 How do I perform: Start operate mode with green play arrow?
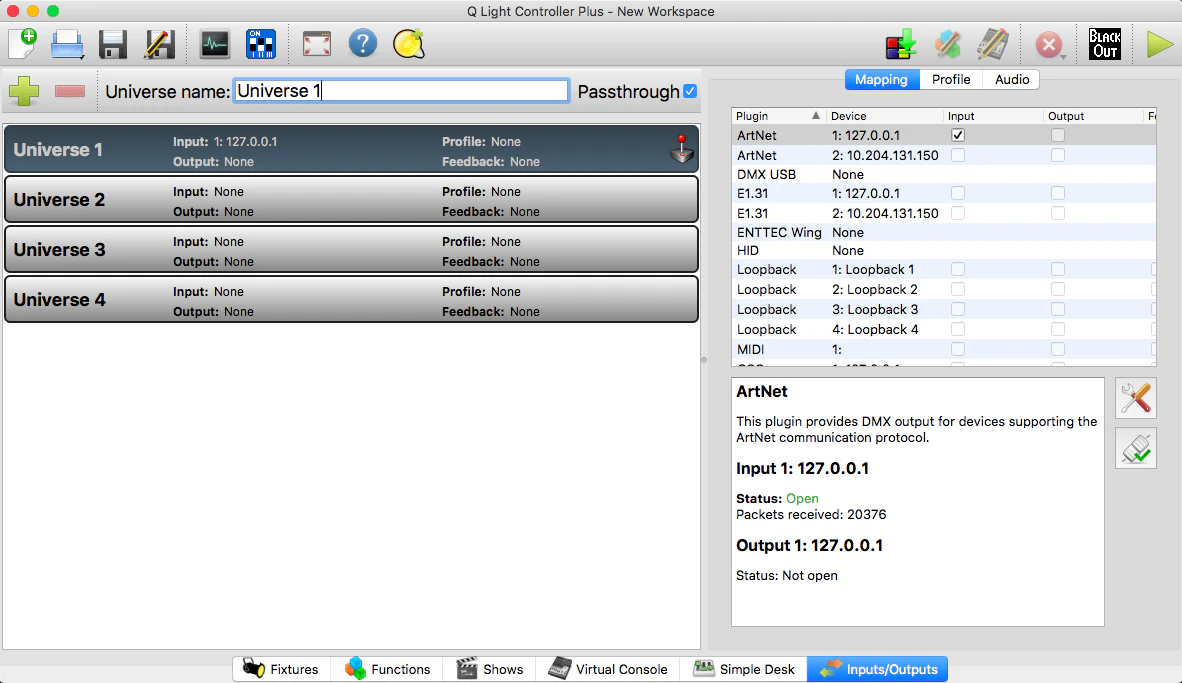pos(1159,44)
